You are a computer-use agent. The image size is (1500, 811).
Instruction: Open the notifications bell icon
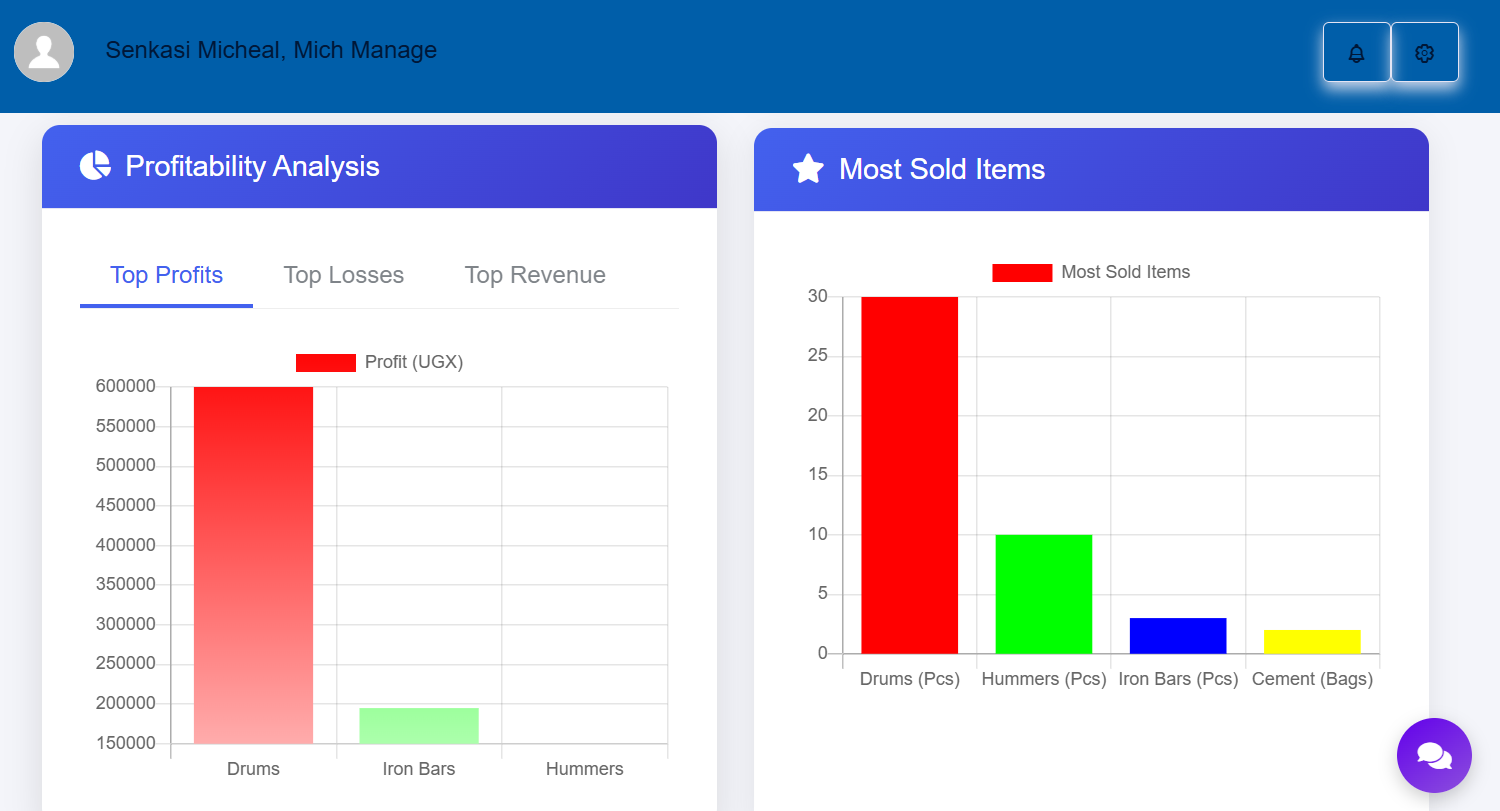1356,52
